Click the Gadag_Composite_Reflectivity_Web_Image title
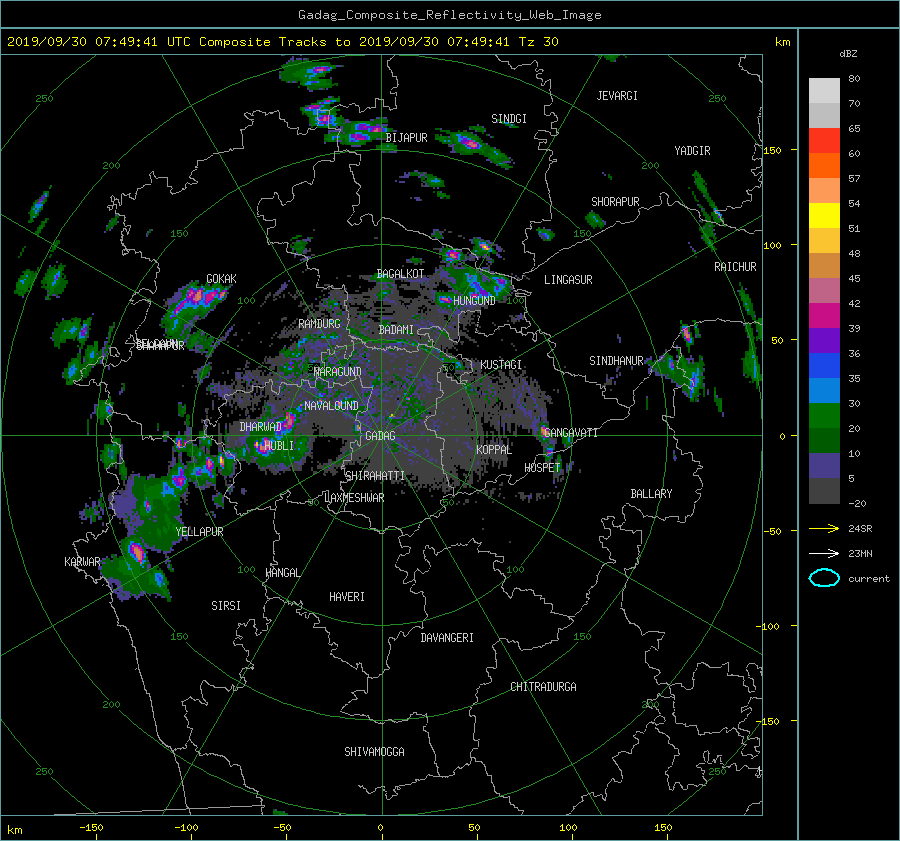The height and width of the screenshot is (841, 900). 450,15
